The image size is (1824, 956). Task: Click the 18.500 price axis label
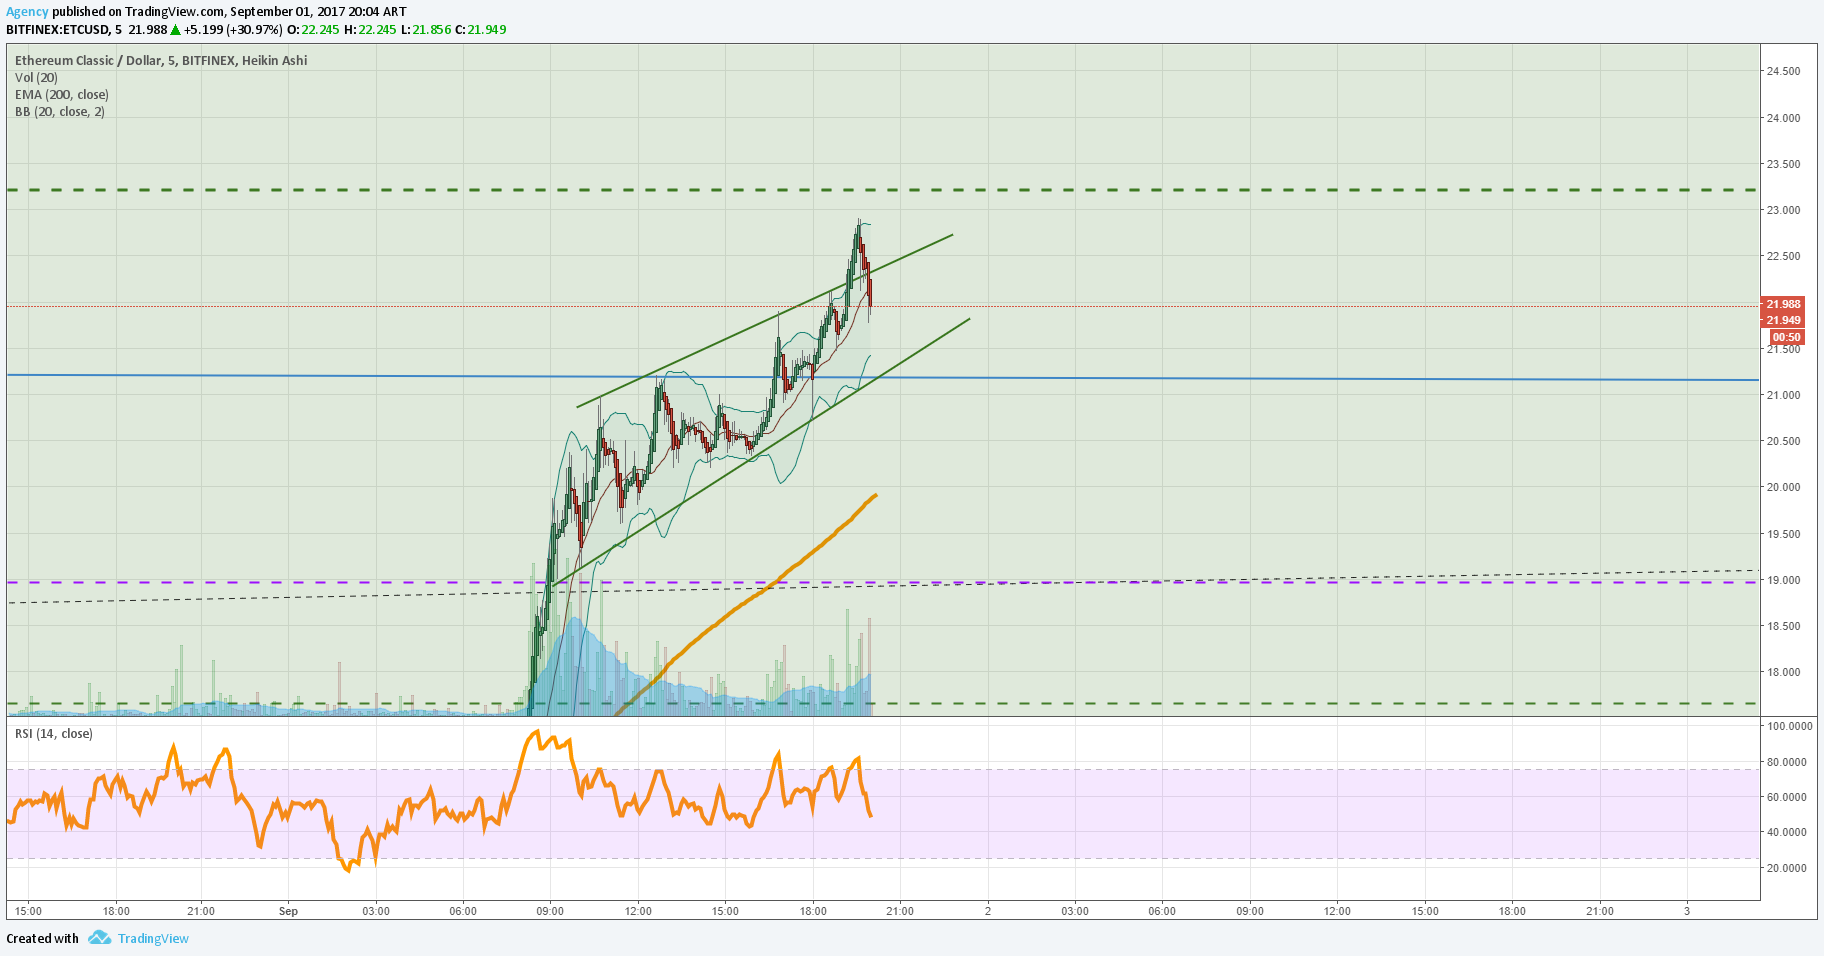[x=1783, y=626]
